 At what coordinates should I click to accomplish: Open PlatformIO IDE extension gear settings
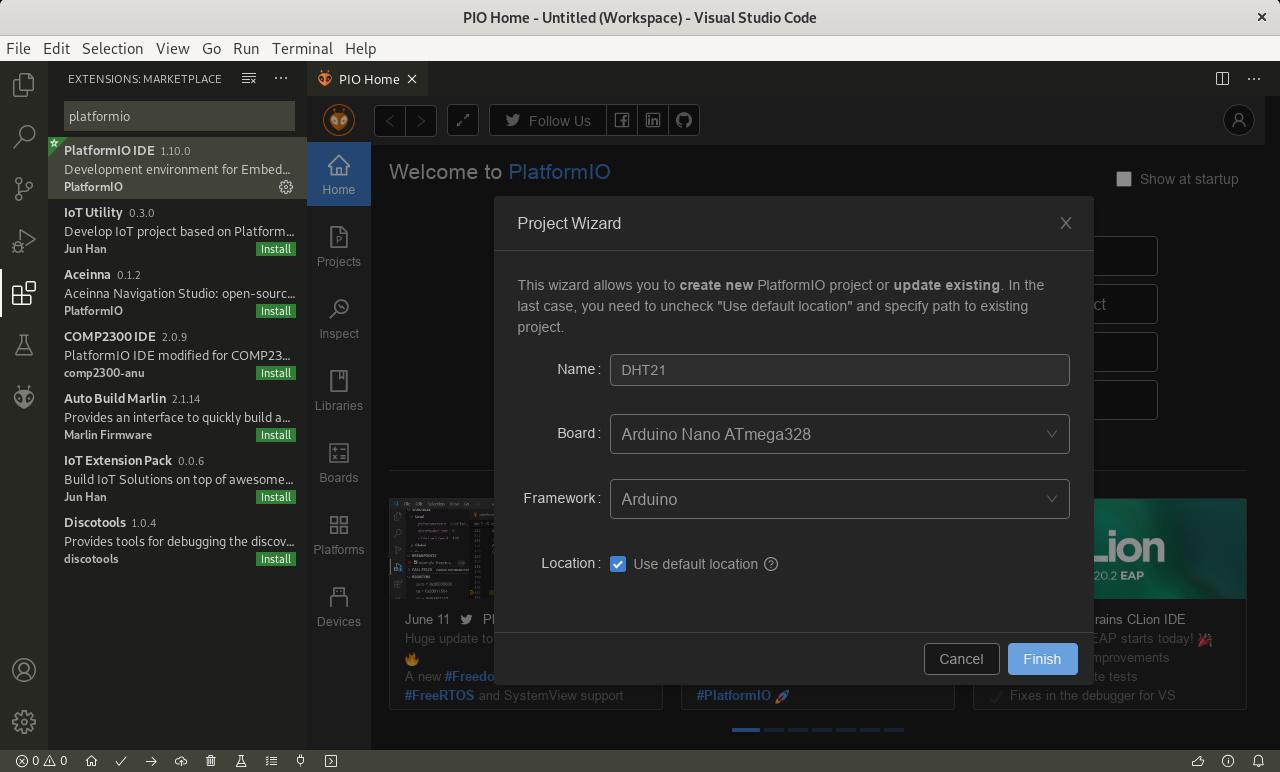point(286,187)
